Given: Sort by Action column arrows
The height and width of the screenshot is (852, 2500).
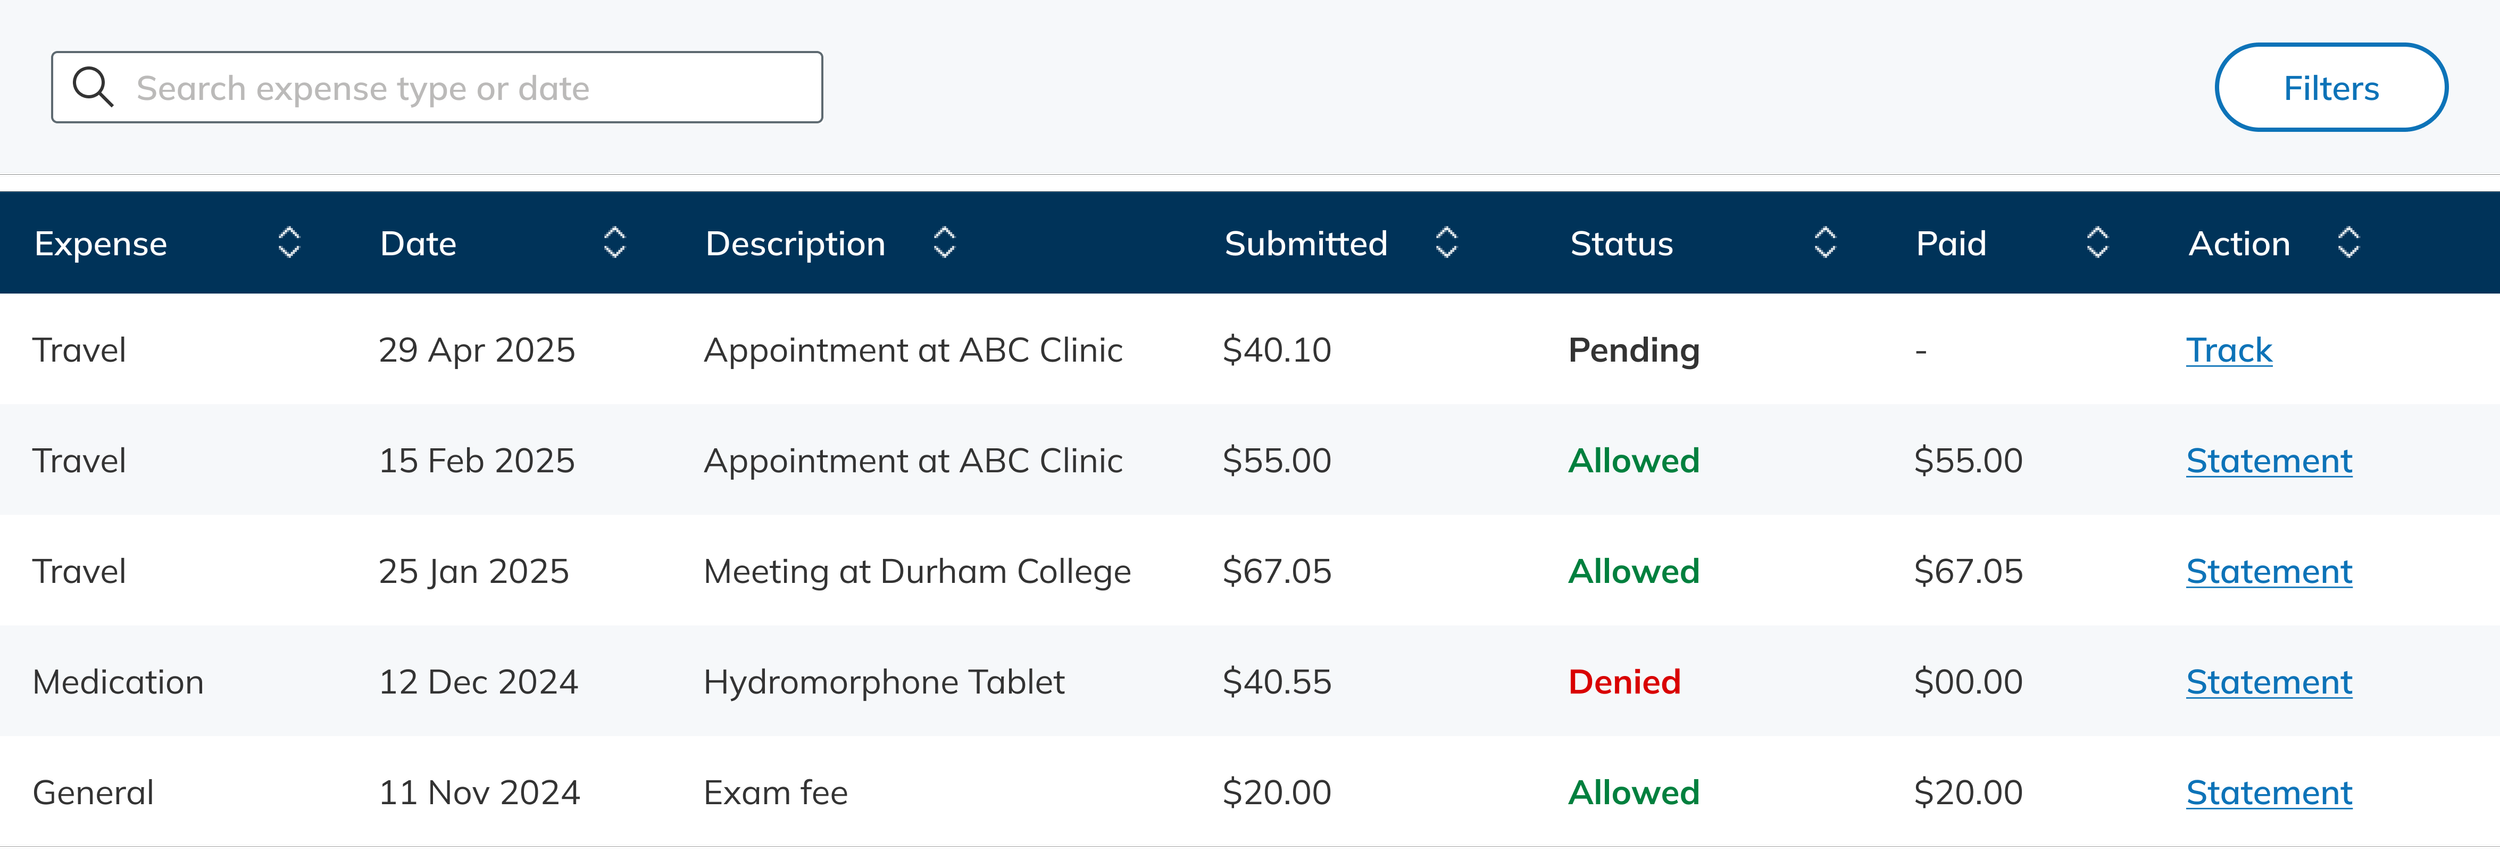Looking at the screenshot, I should (x=2349, y=242).
